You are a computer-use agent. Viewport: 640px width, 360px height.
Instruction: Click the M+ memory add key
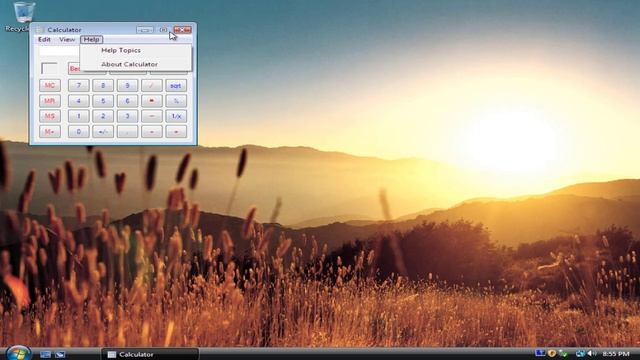tap(50, 131)
